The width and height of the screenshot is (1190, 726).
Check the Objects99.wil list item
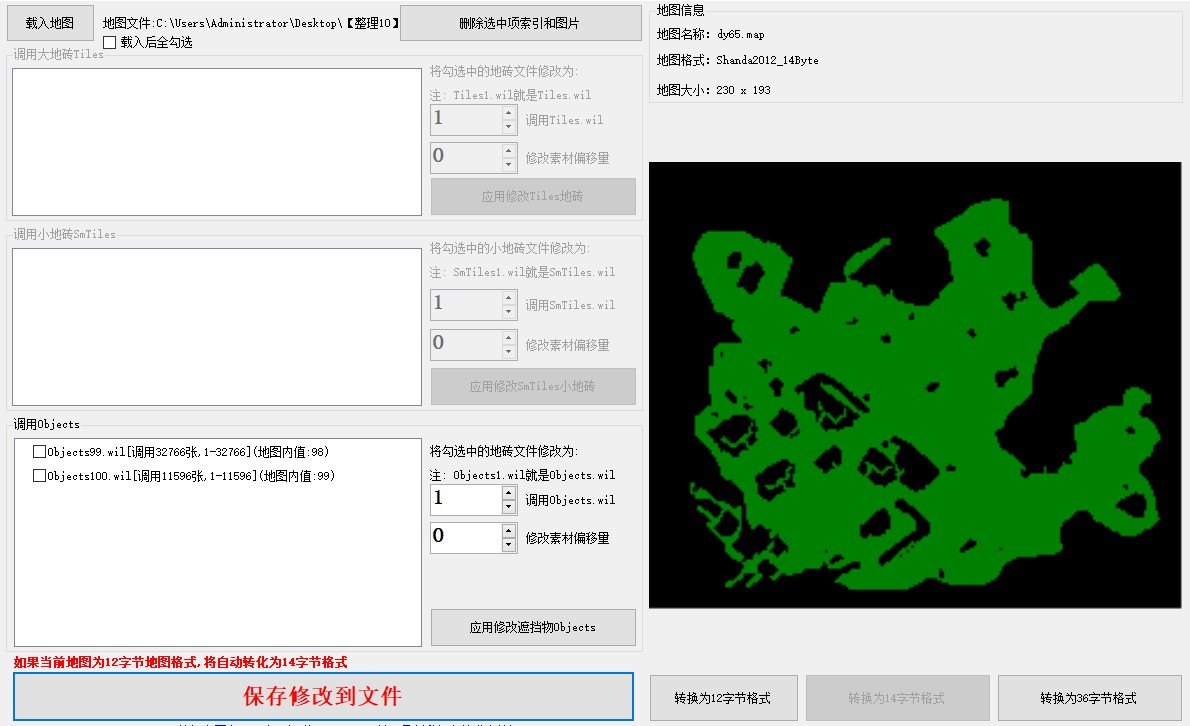click(40, 452)
